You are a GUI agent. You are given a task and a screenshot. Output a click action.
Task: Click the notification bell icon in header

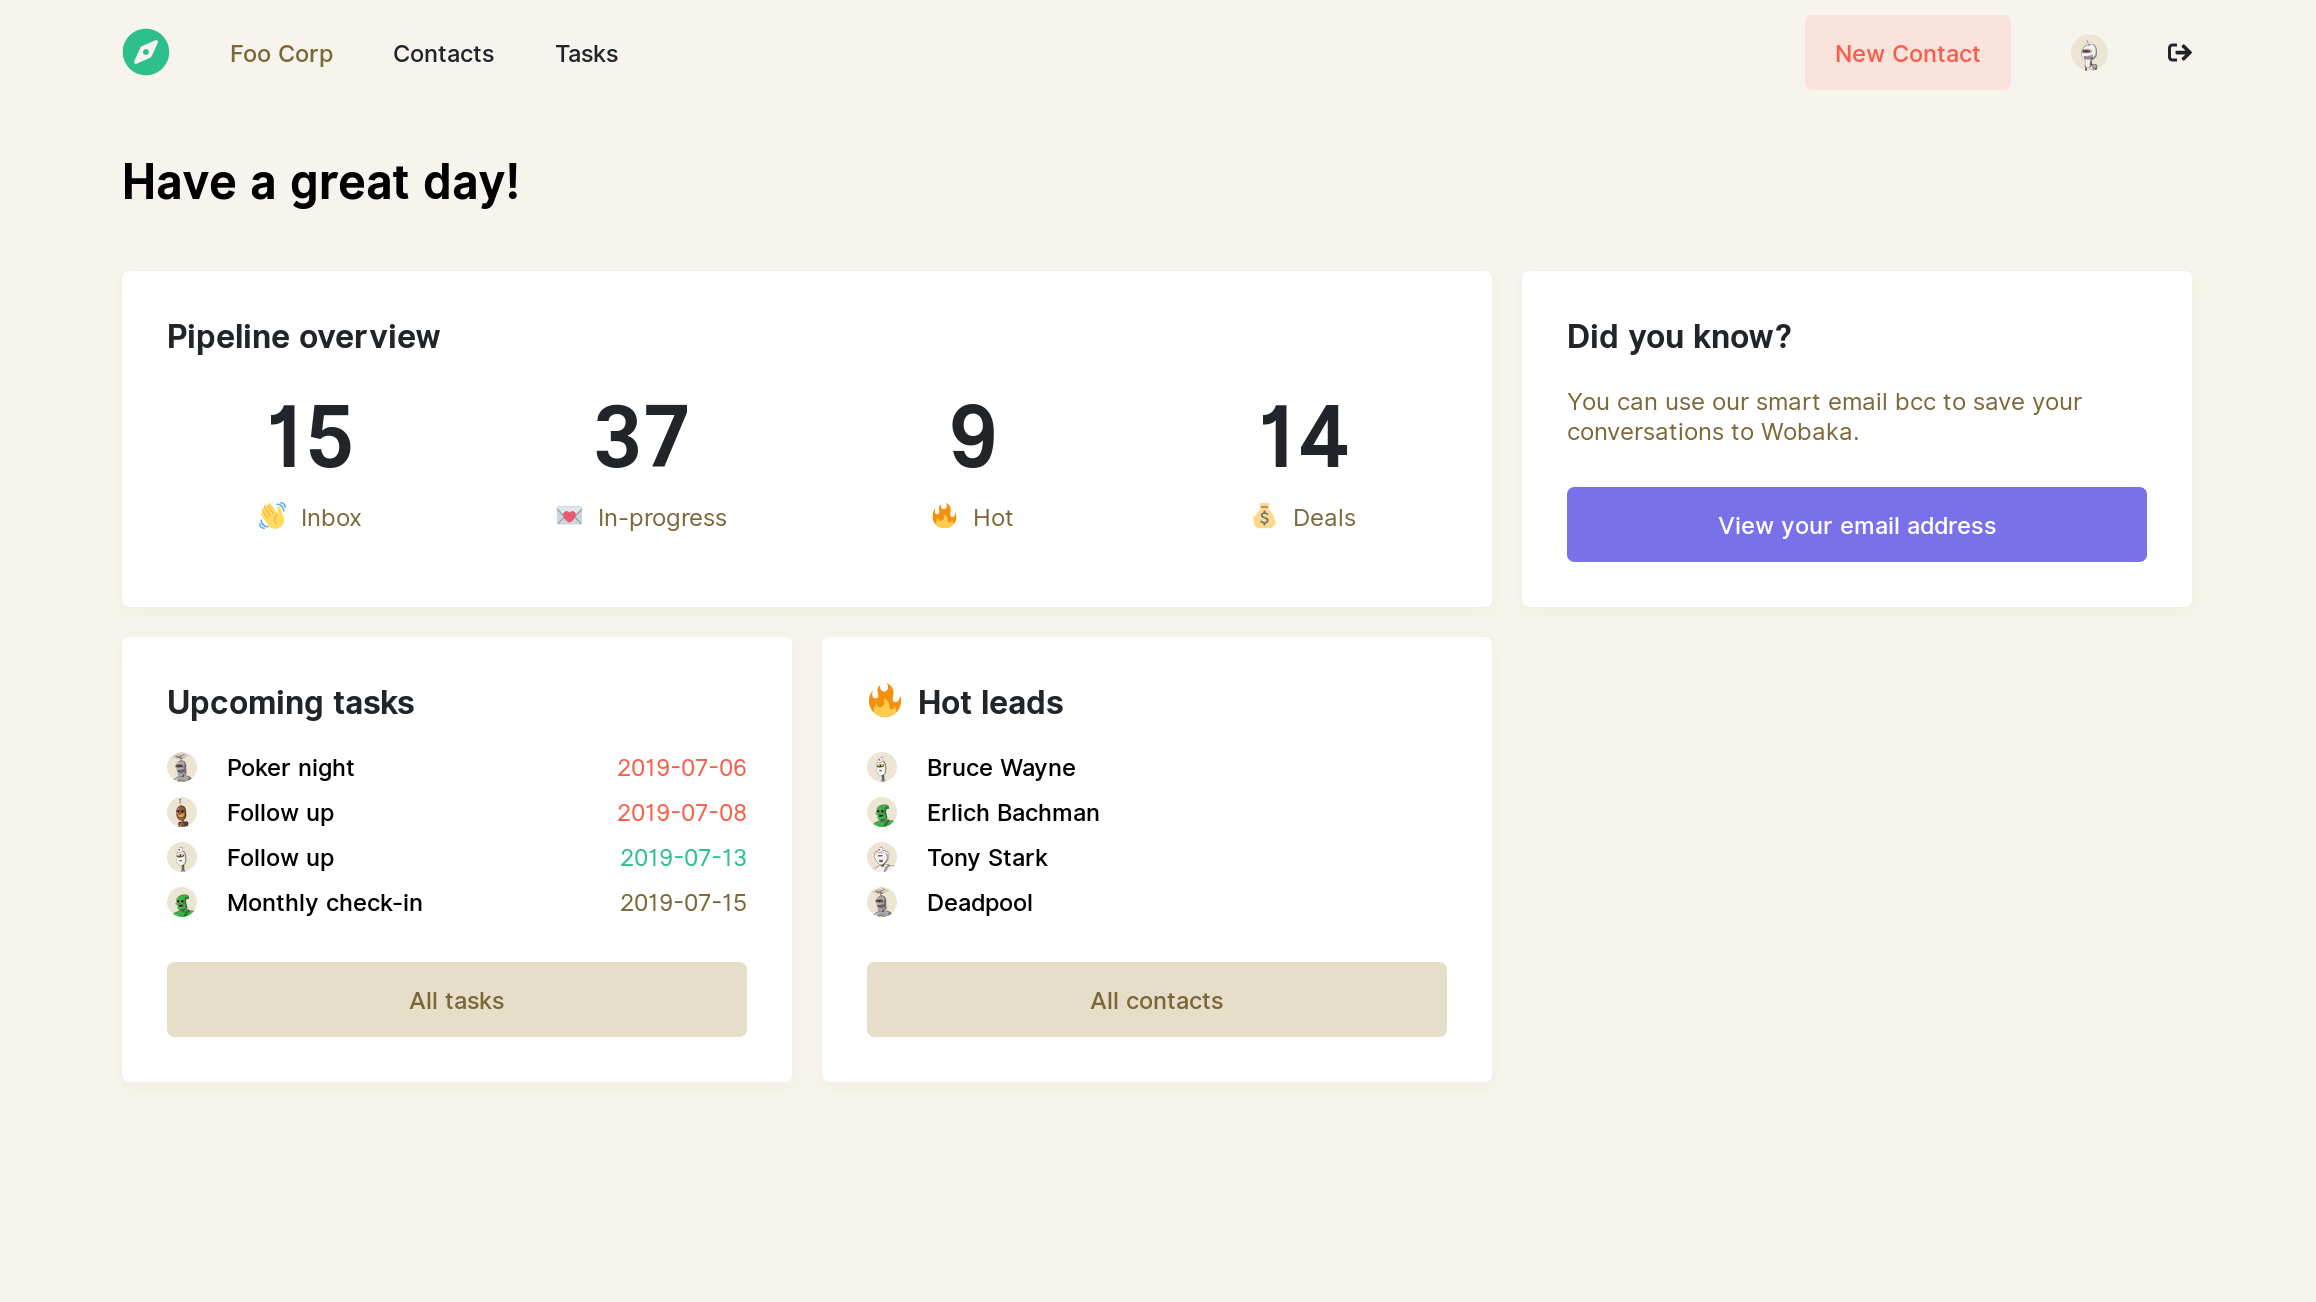2089,52
